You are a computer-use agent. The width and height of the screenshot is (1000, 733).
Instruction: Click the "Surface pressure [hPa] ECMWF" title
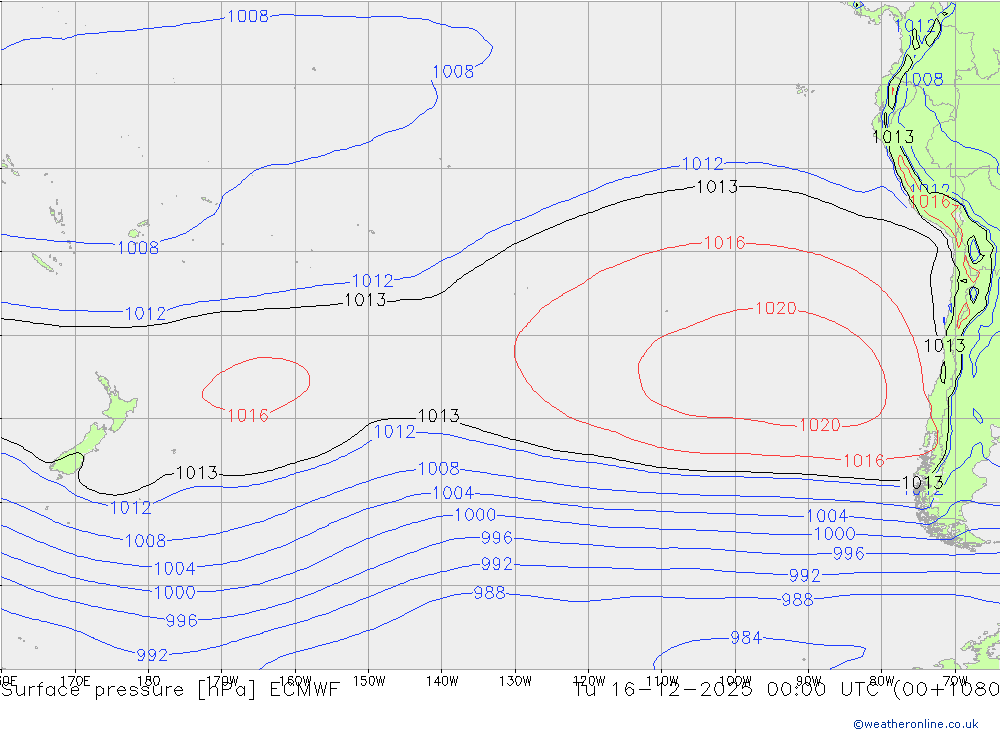click(170, 690)
